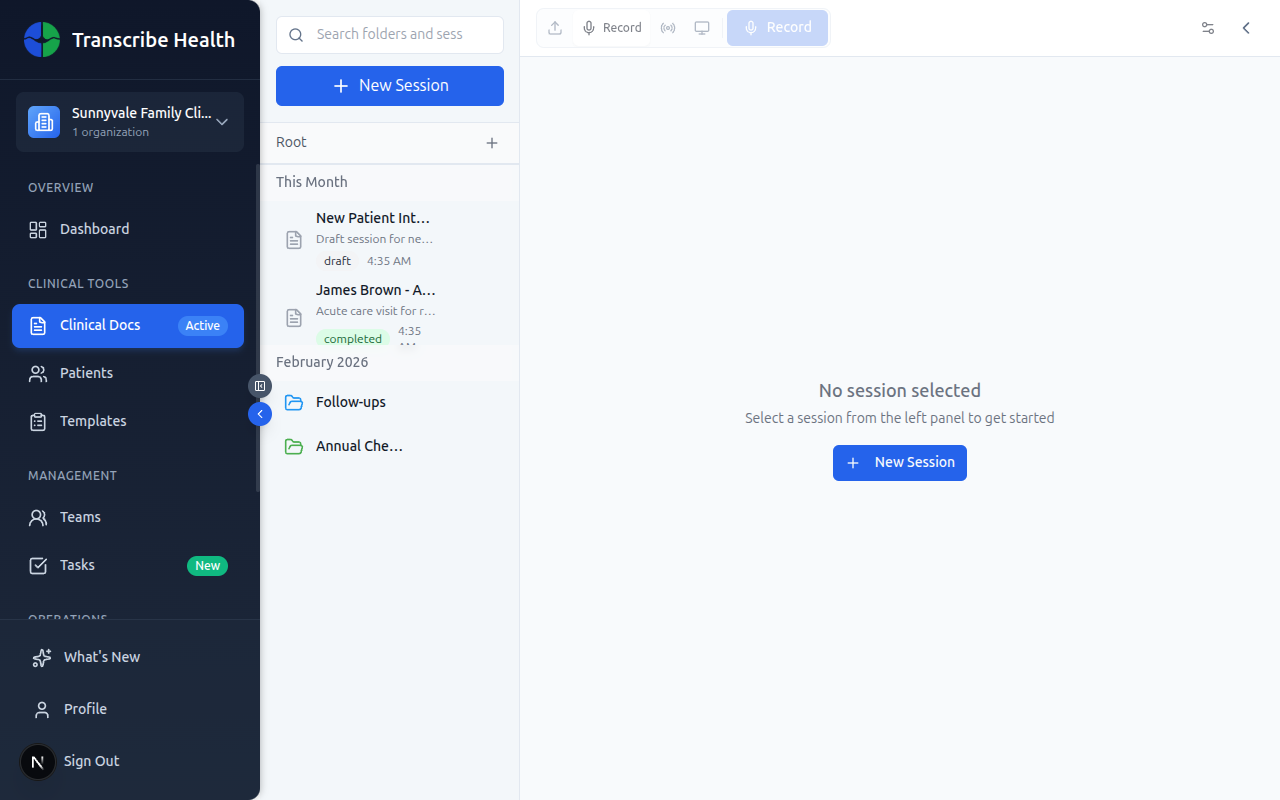The height and width of the screenshot is (800, 1280).
Task: Click the screen monitor capture icon
Action: 702,28
